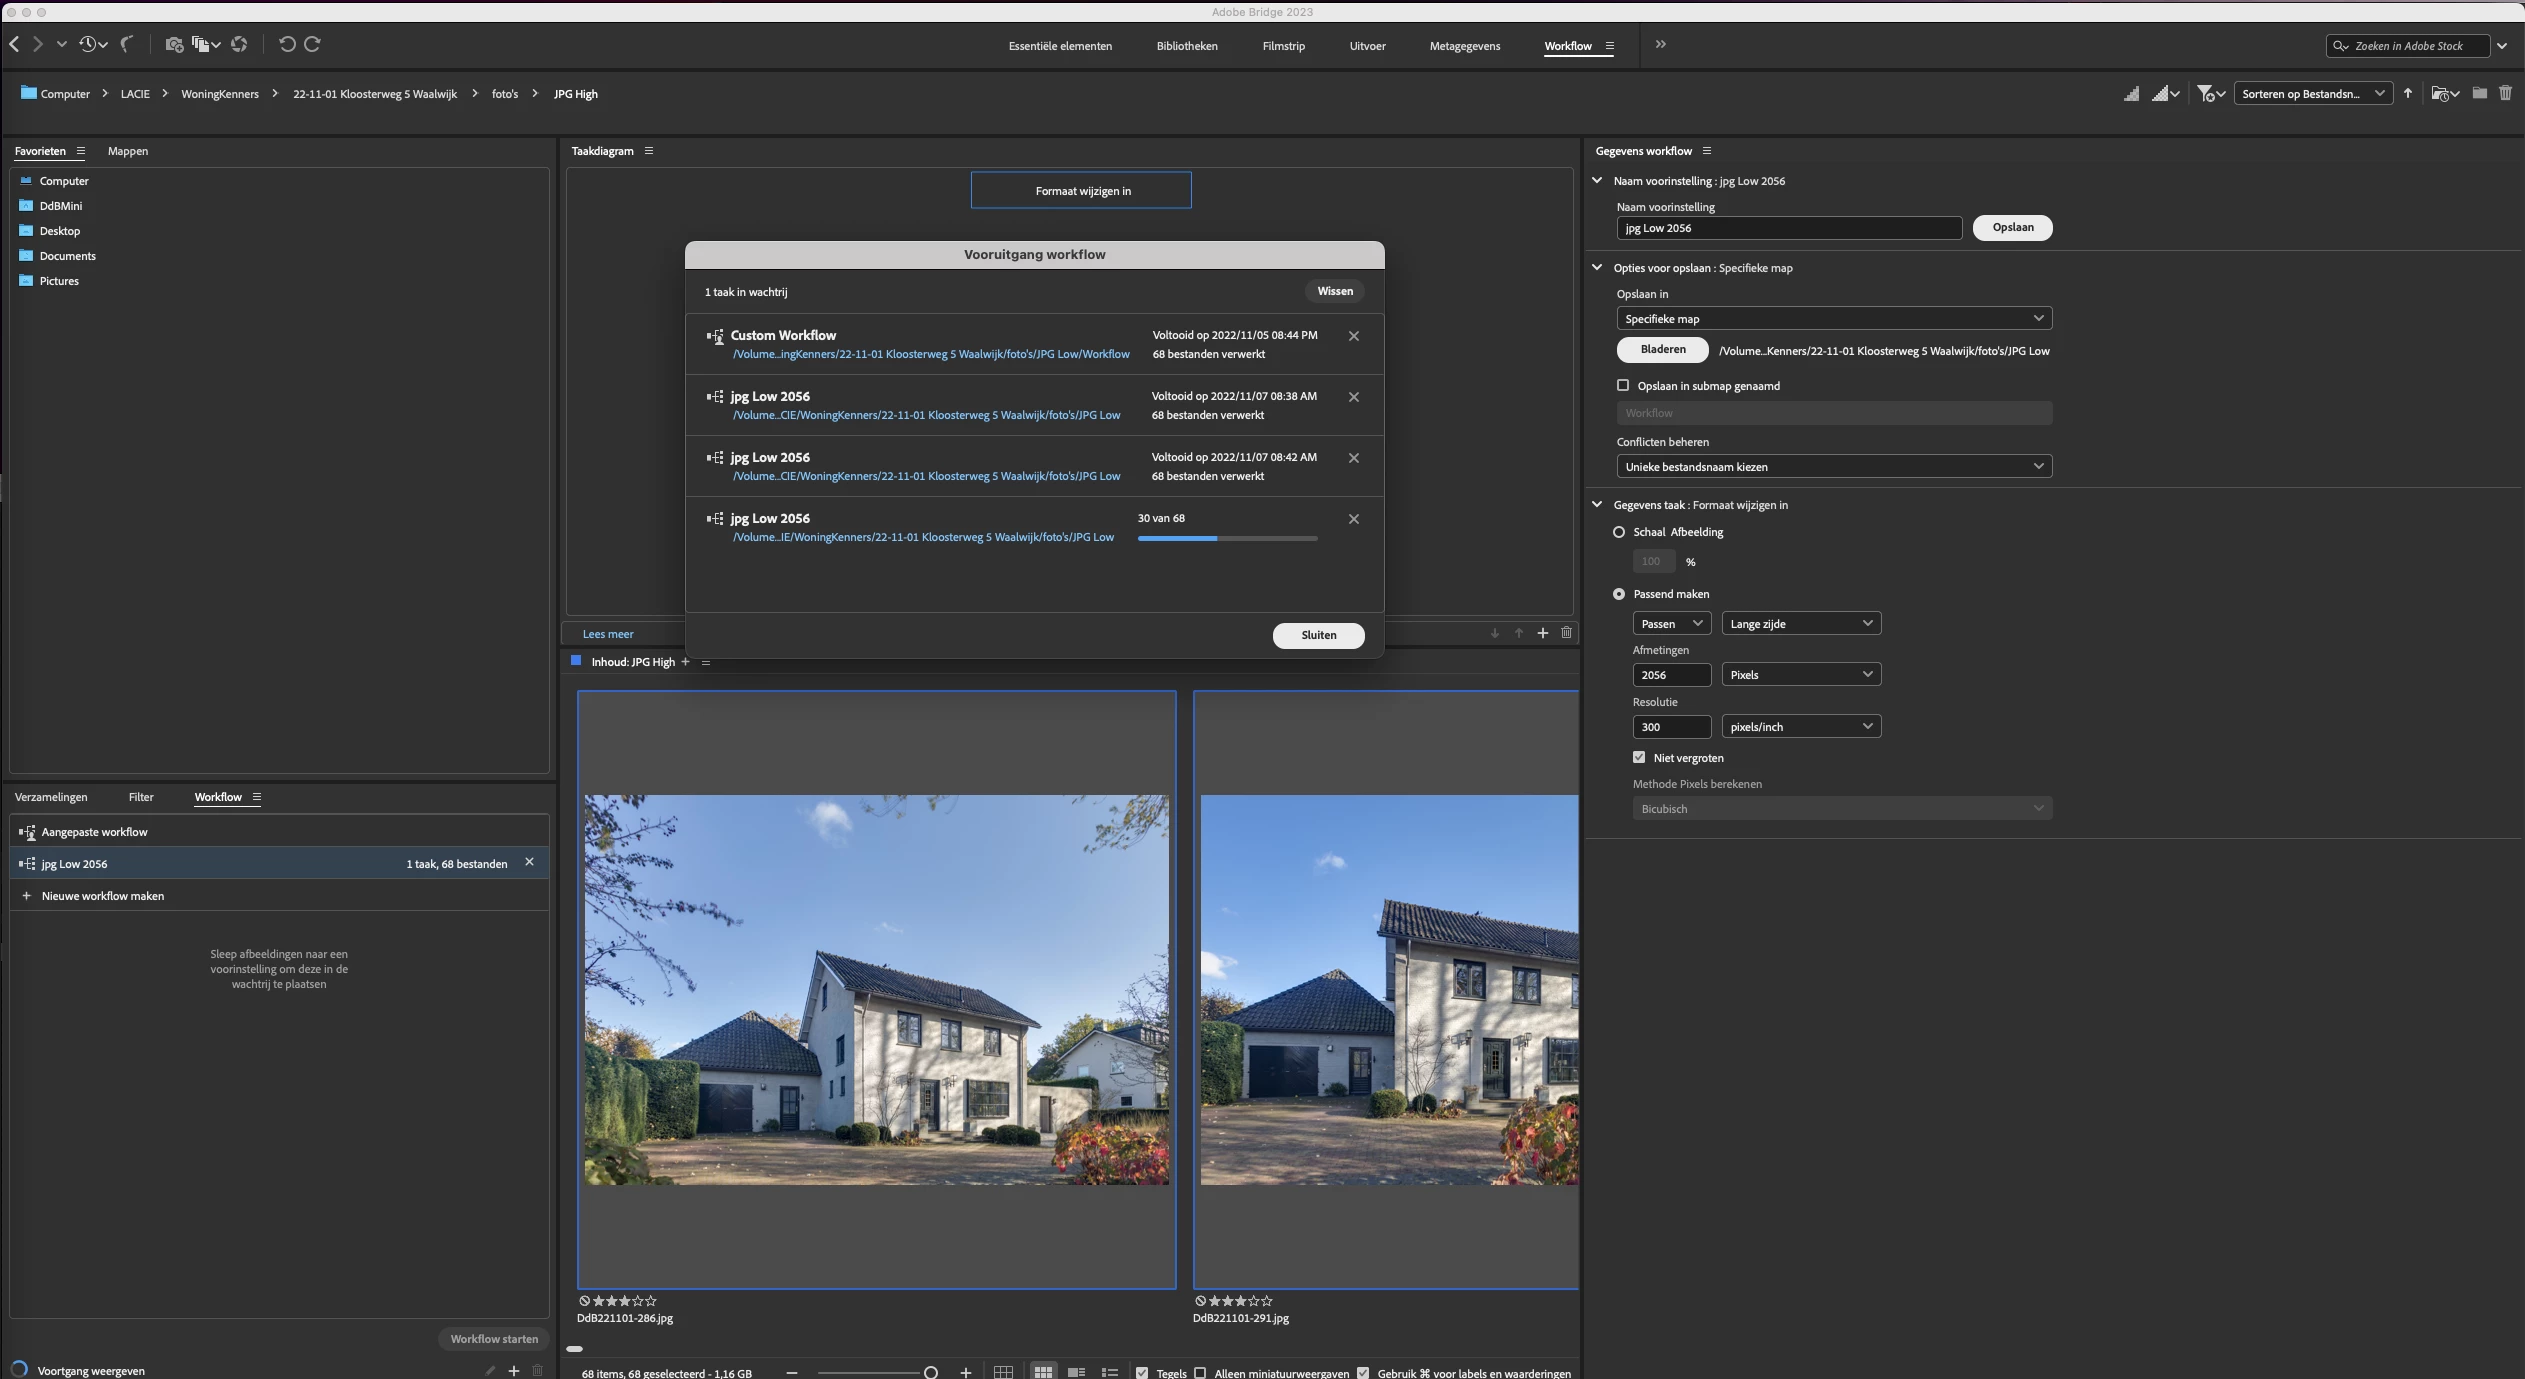The width and height of the screenshot is (2525, 1379).
Task: Enable Opslaan in submap genaamd checkbox
Action: (1623, 385)
